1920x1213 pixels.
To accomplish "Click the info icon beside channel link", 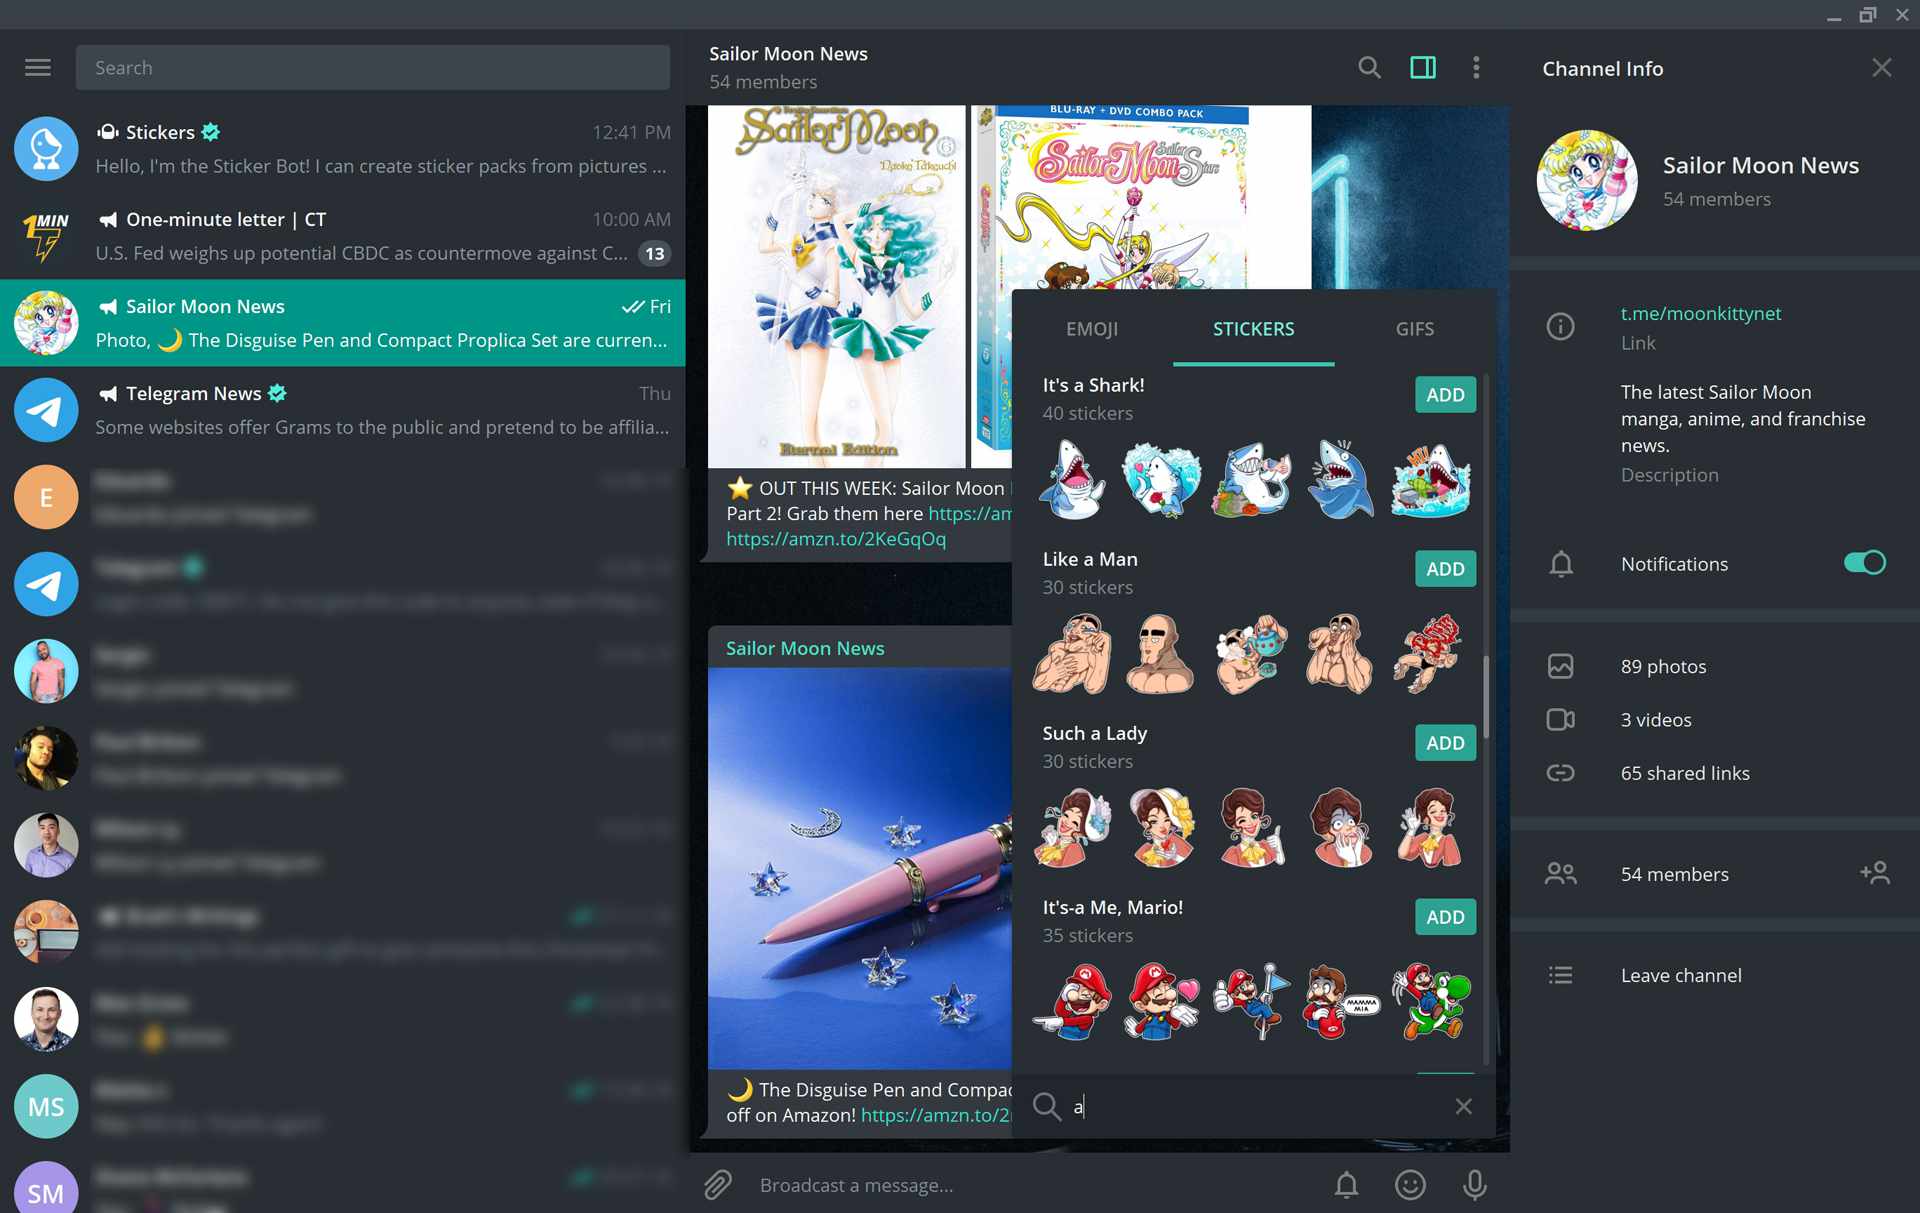I will coord(1560,326).
